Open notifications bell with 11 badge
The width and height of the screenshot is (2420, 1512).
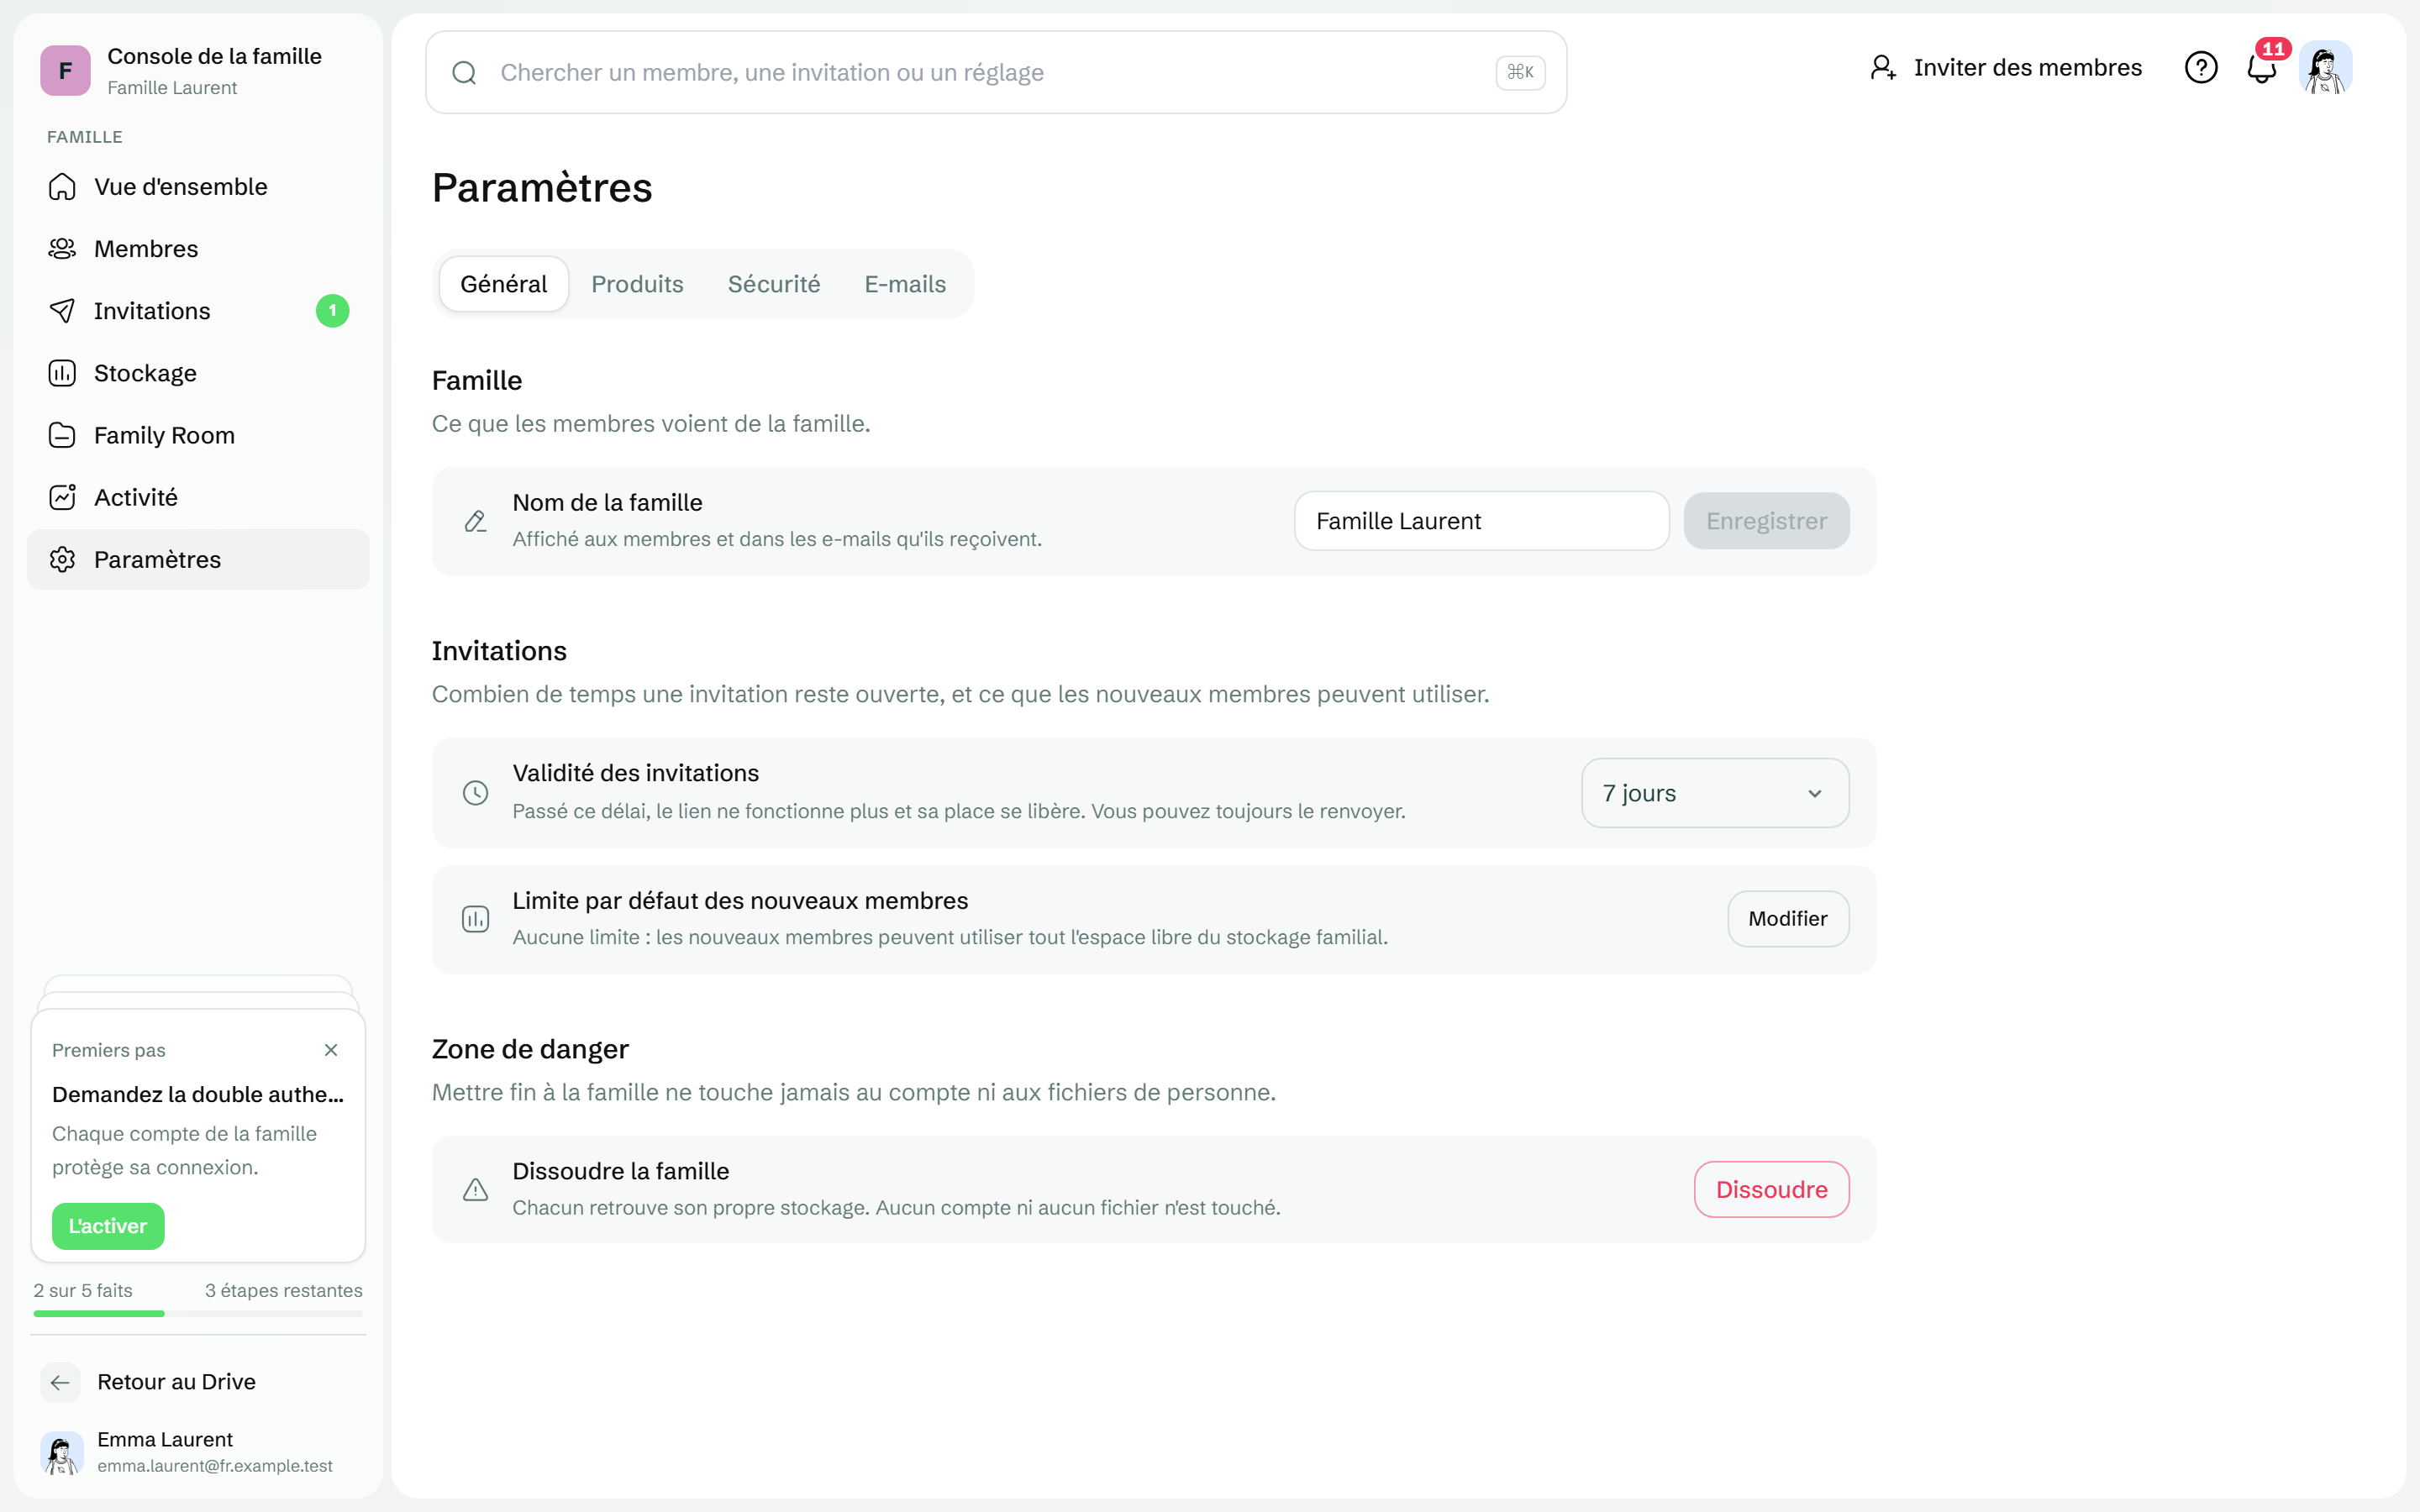click(2263, 66)
